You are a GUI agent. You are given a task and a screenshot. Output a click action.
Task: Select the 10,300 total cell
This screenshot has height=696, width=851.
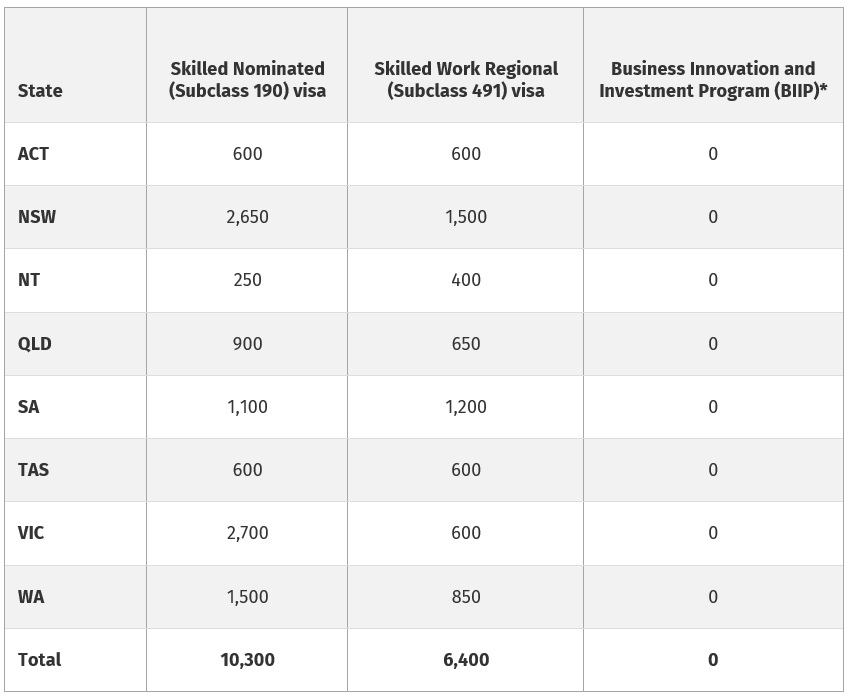[x=247, y=660]
